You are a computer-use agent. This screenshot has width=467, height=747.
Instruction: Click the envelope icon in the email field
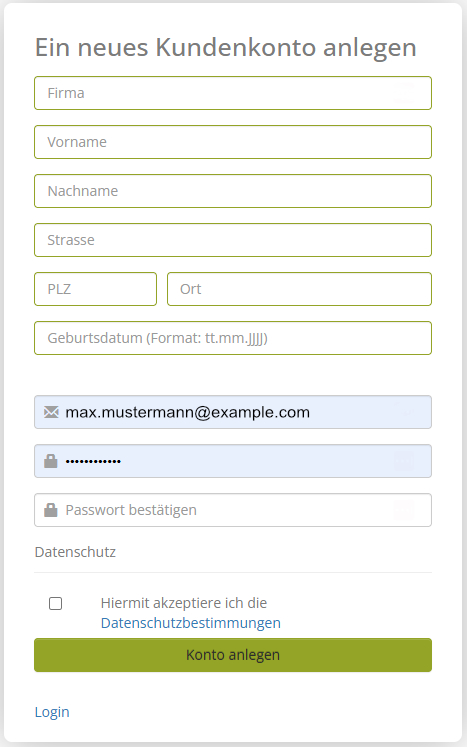(x=51, y=412)
